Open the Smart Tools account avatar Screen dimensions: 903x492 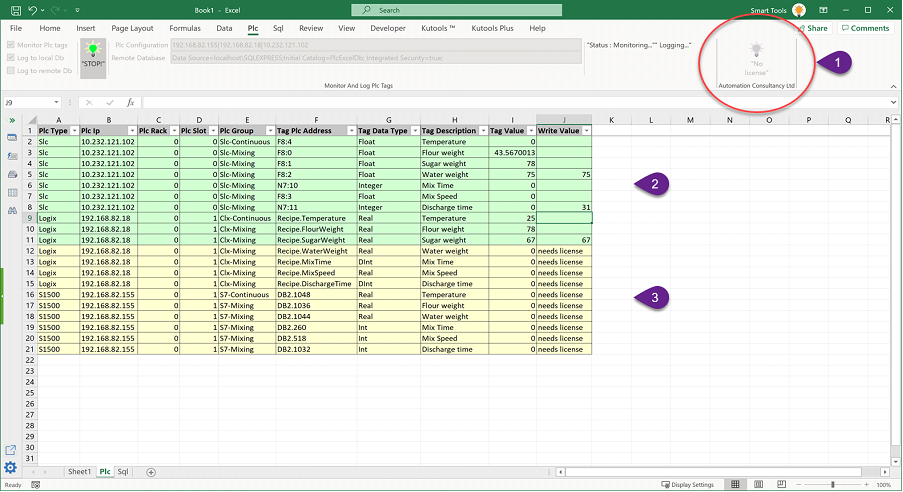(799, 10)
